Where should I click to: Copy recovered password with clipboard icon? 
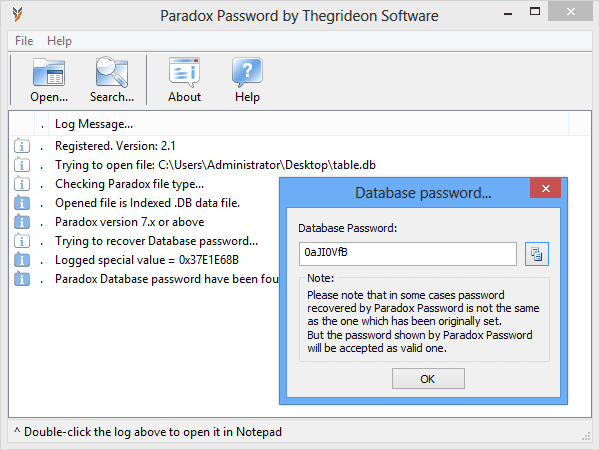(x=536, y=254)
